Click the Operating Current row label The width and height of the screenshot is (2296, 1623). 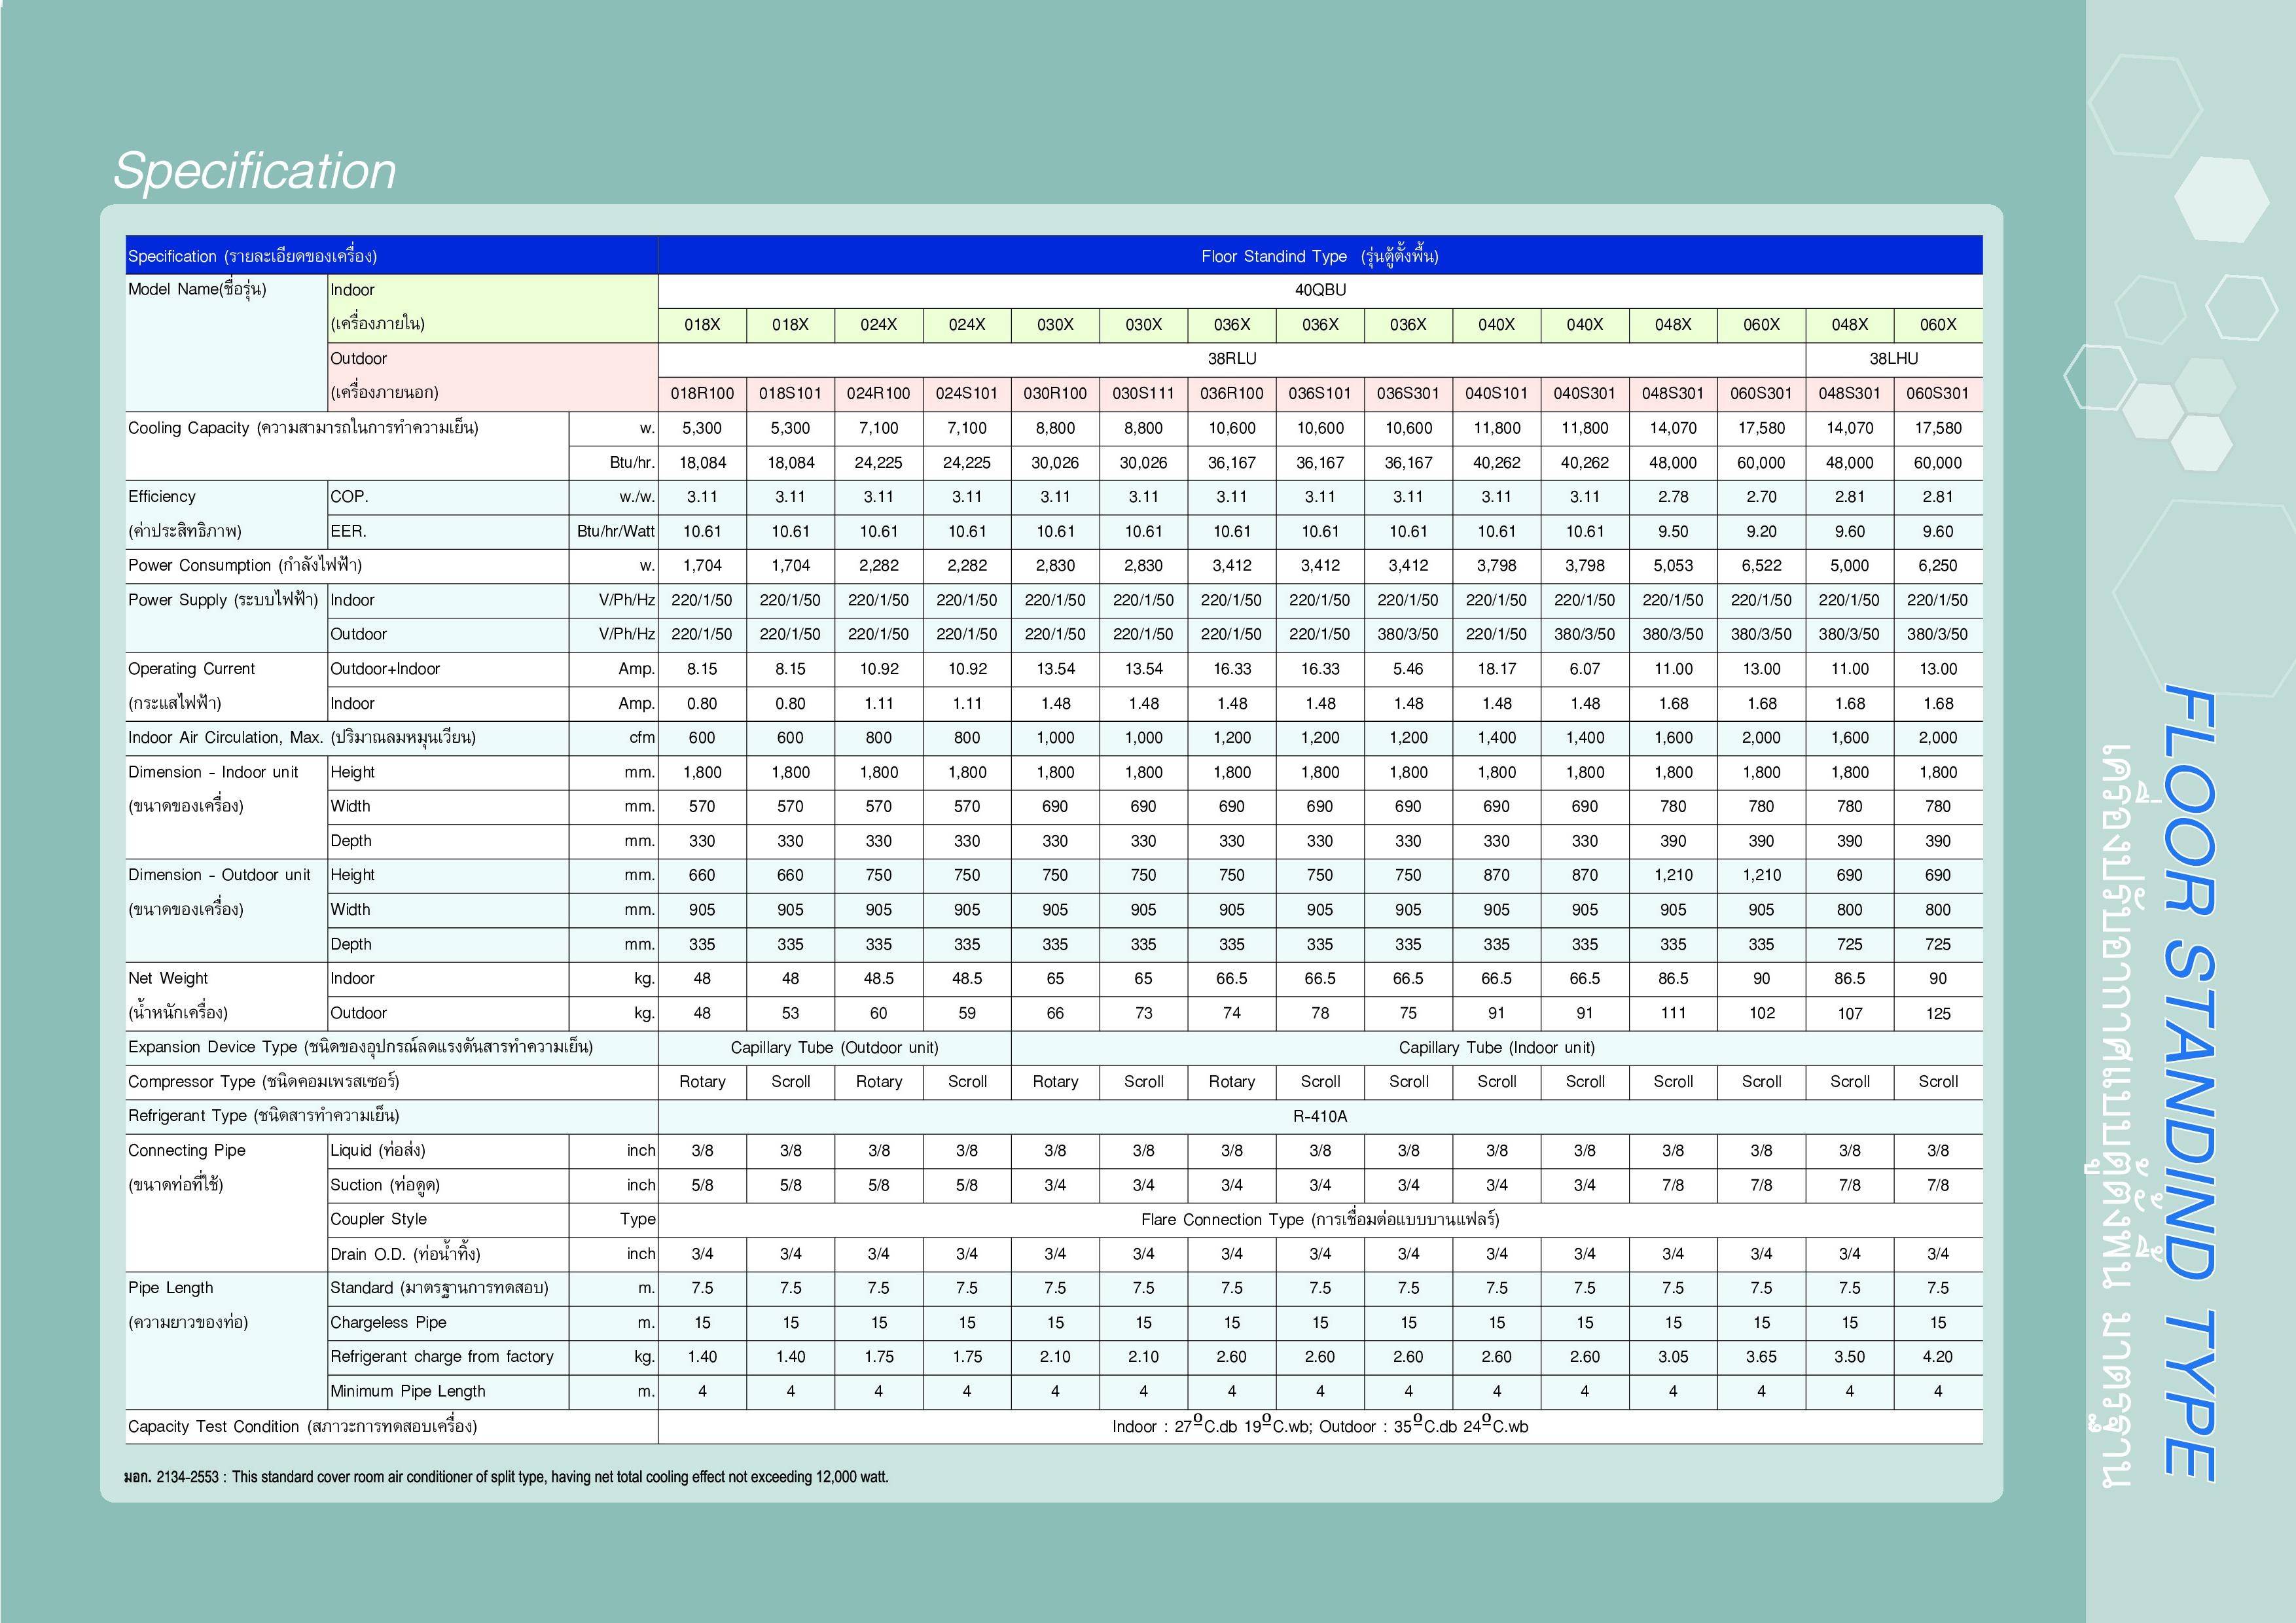pyautogui.click(x=191, y=668)
